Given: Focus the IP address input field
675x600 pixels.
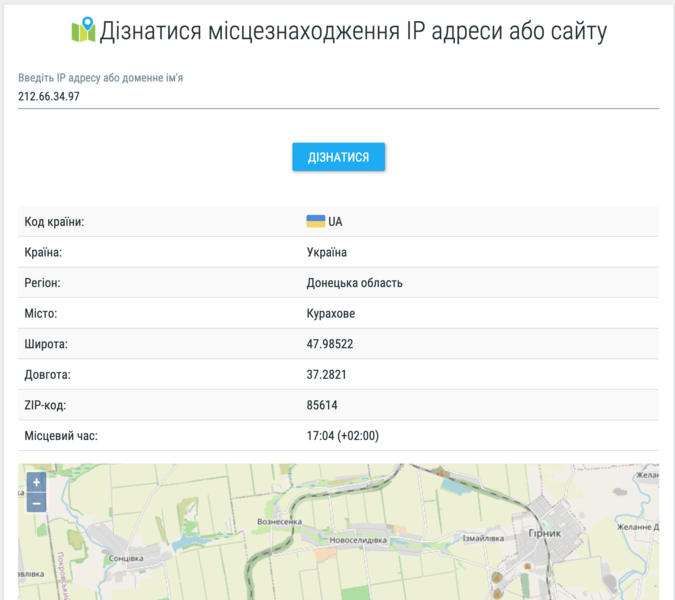Looking at the screenshot, I should tap(338, 97).
